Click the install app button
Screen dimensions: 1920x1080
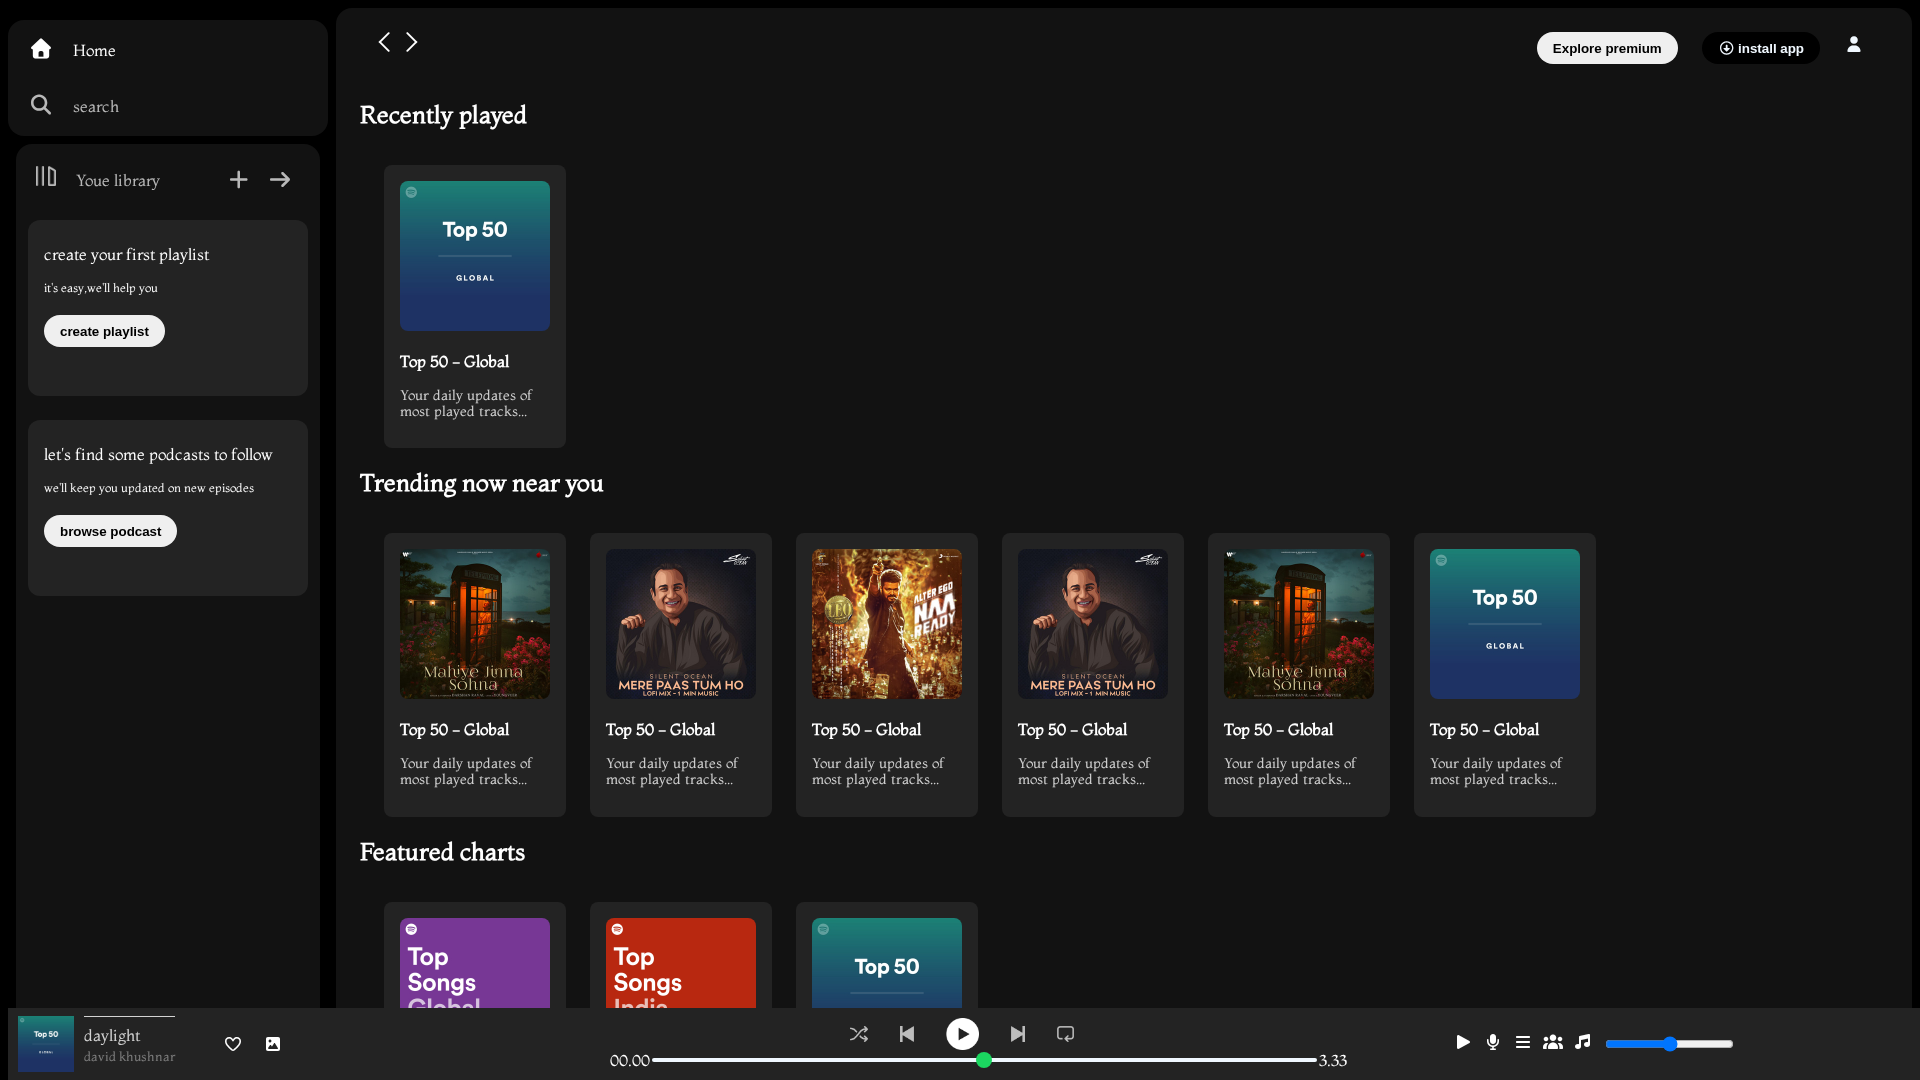tap(1761, 48)
